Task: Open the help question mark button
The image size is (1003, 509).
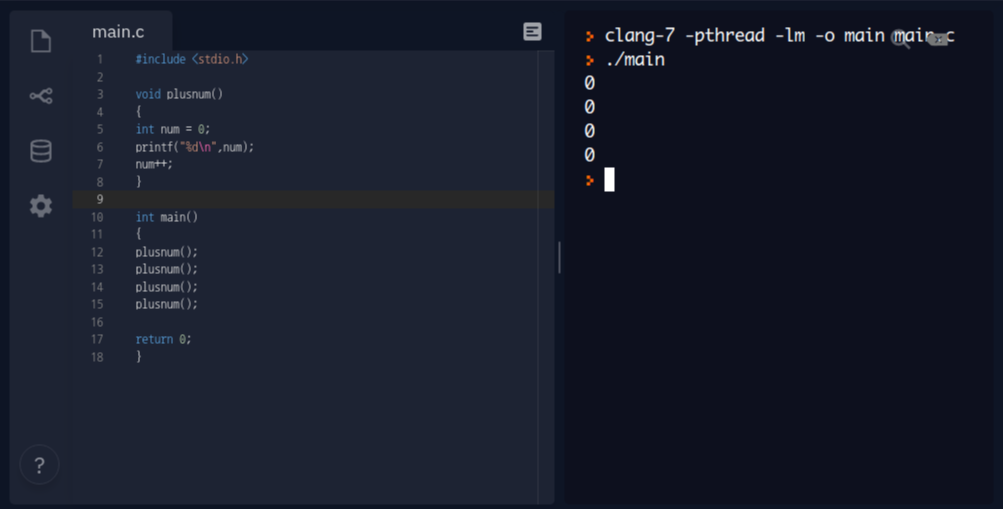Action: pos(40,465)
